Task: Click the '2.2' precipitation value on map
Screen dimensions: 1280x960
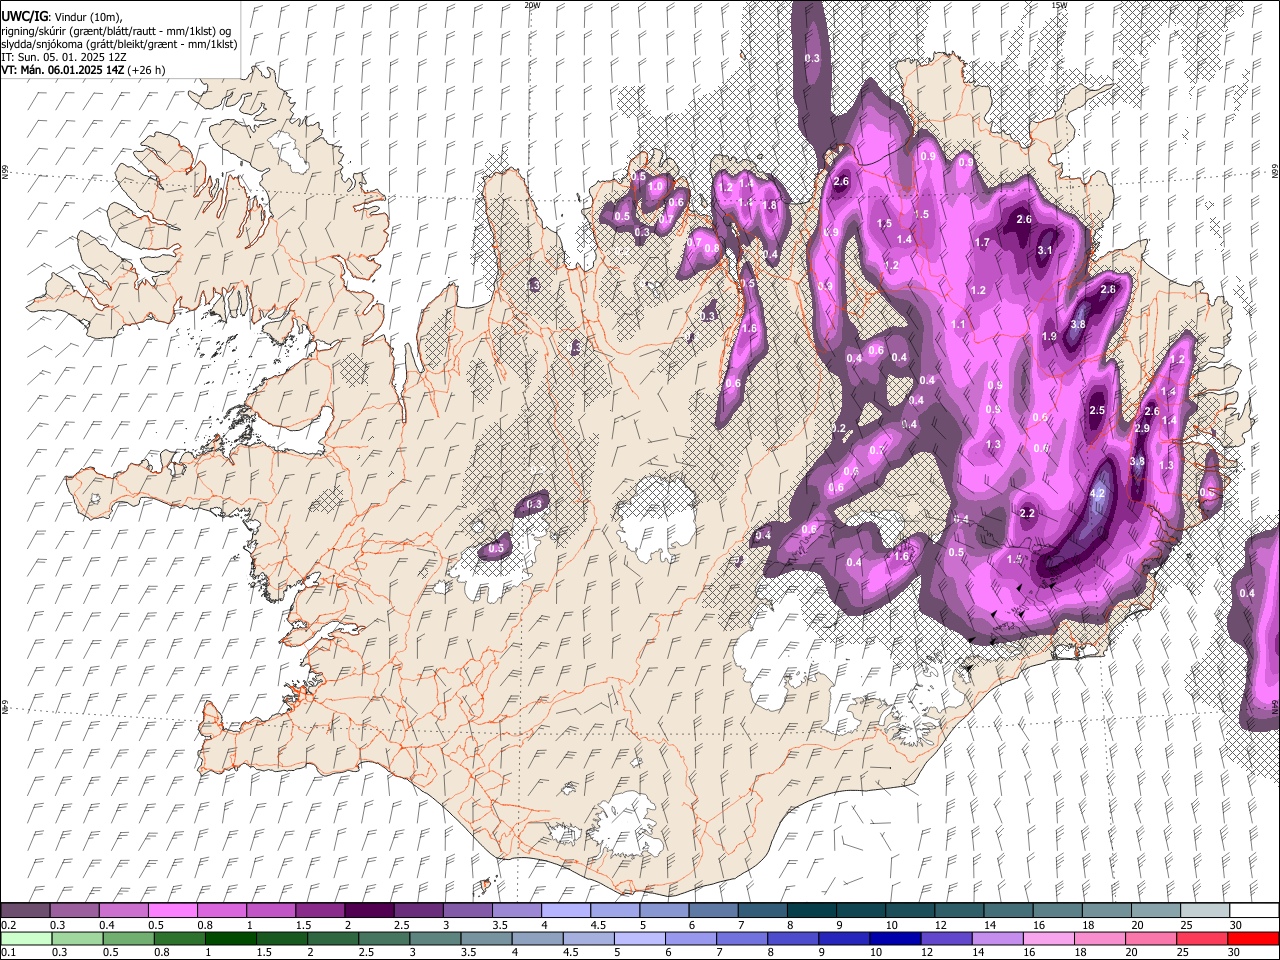Action: [x=1027, y=513]
